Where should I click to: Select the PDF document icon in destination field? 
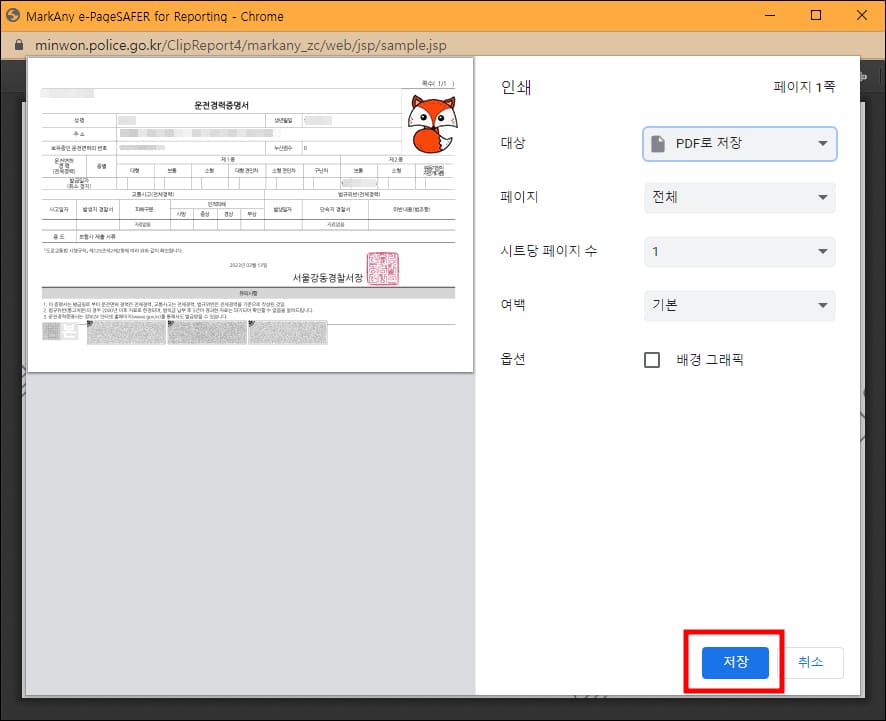coord(660,144)
